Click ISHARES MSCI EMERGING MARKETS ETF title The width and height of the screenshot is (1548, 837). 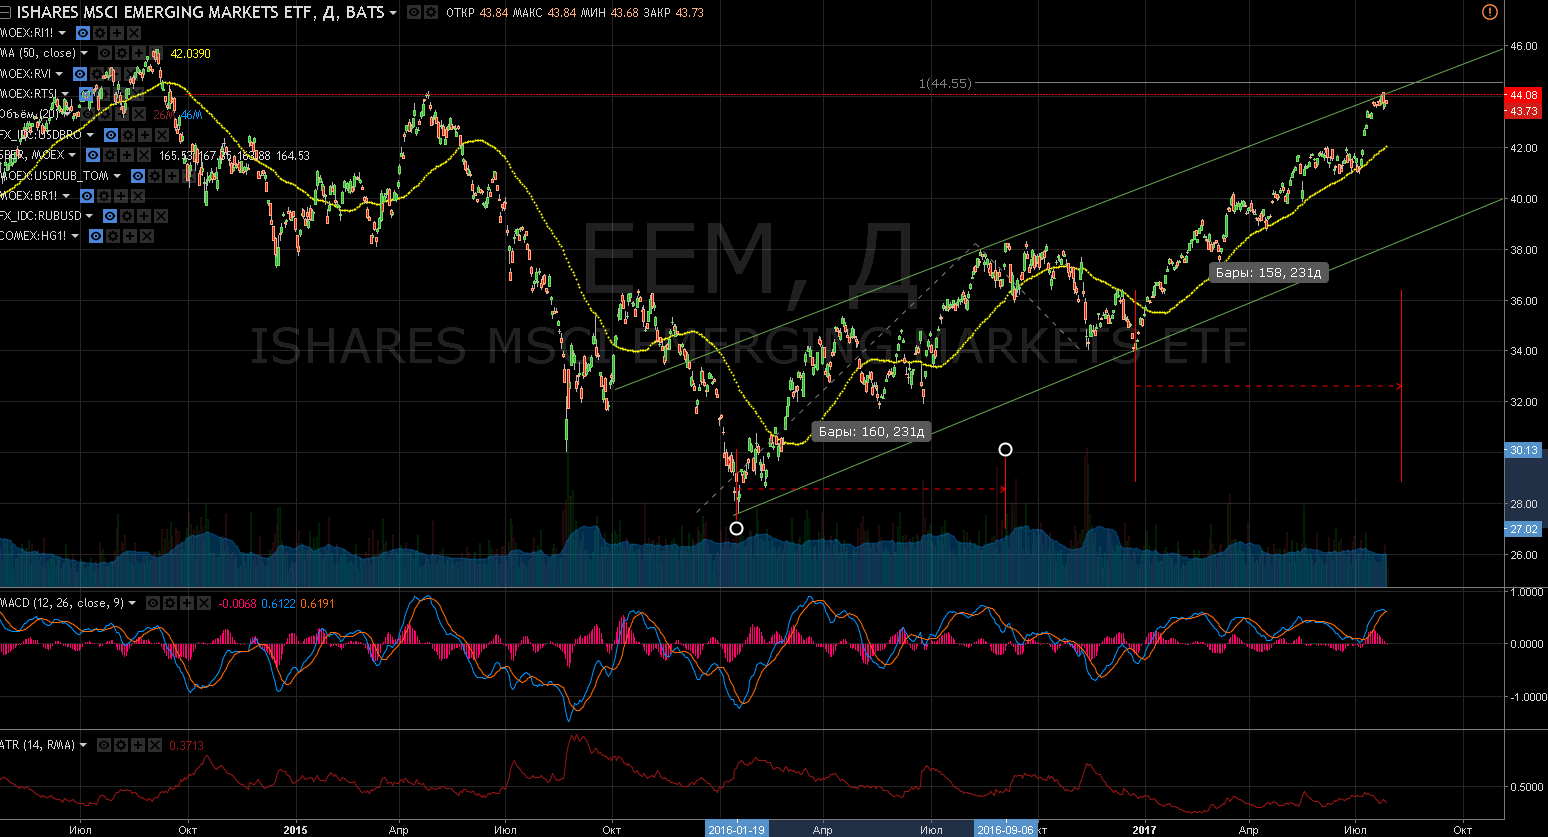coord(201,12)
